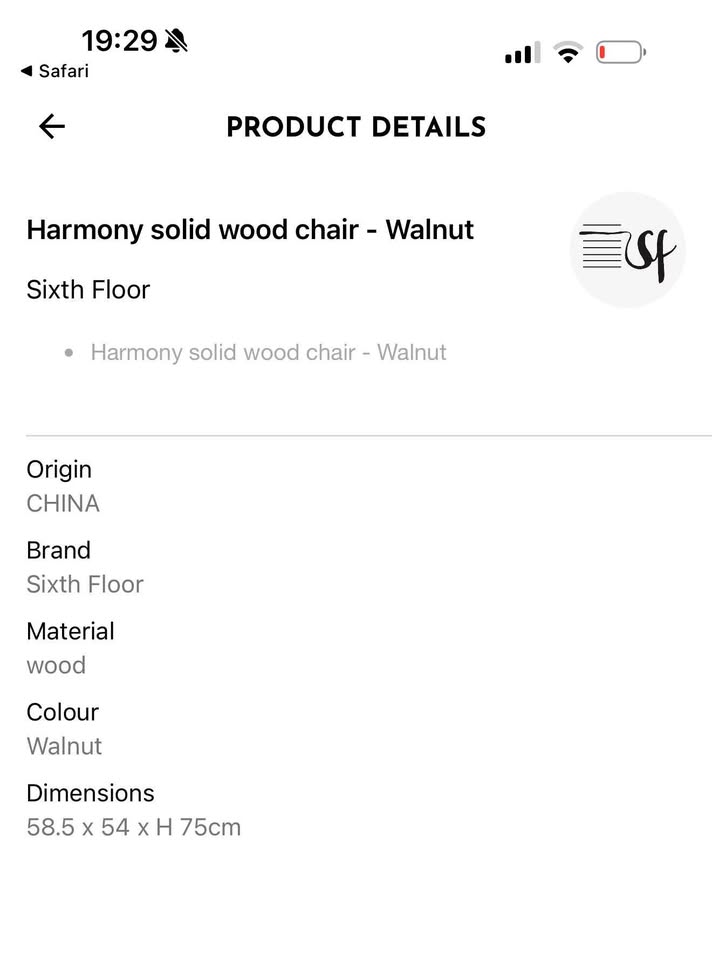Screen dimensions: 712x960
Task: Tap the low battery indicator
Action: pos(620,53)
